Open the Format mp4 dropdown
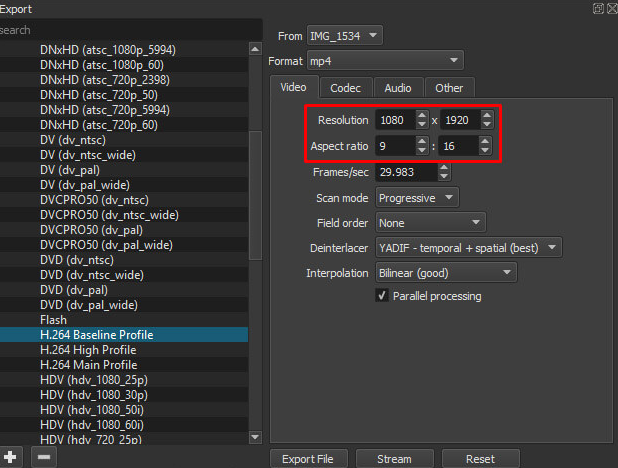618x468 pixels. pyautogui.click(x=385, y=61)
